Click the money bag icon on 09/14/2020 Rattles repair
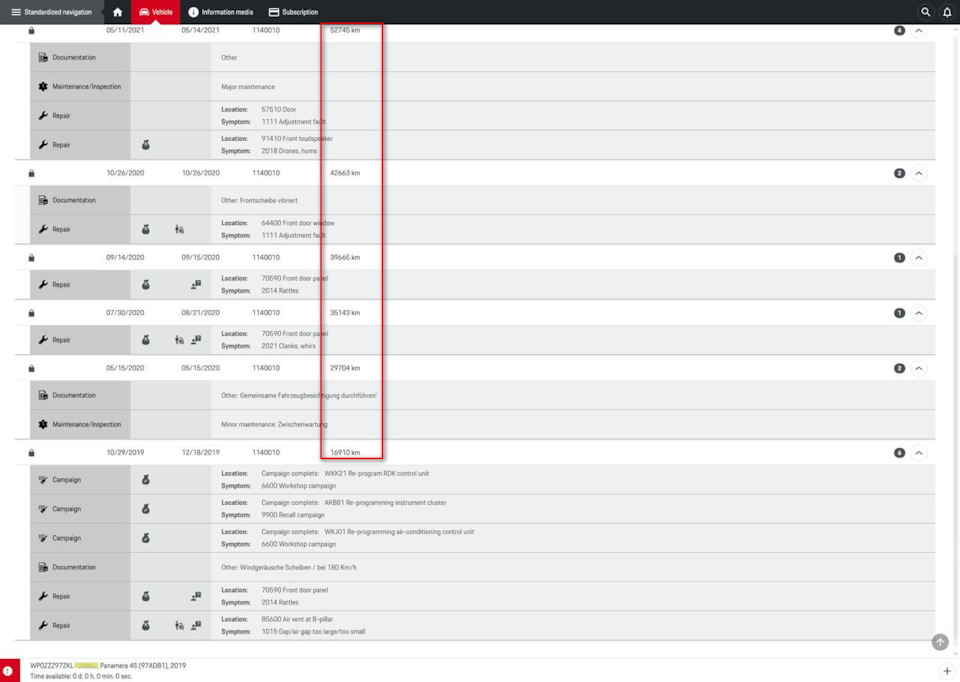 [x=146, y=285]
